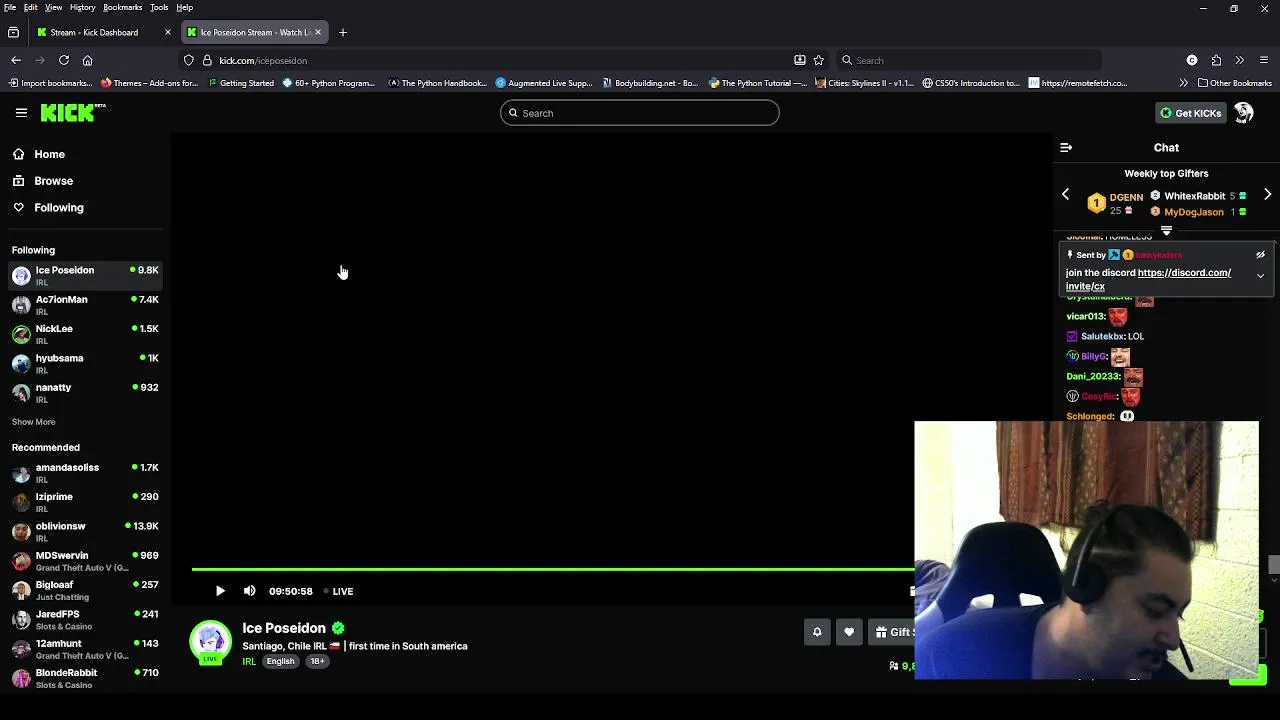Open Following in sidebar

click(58, 208)
